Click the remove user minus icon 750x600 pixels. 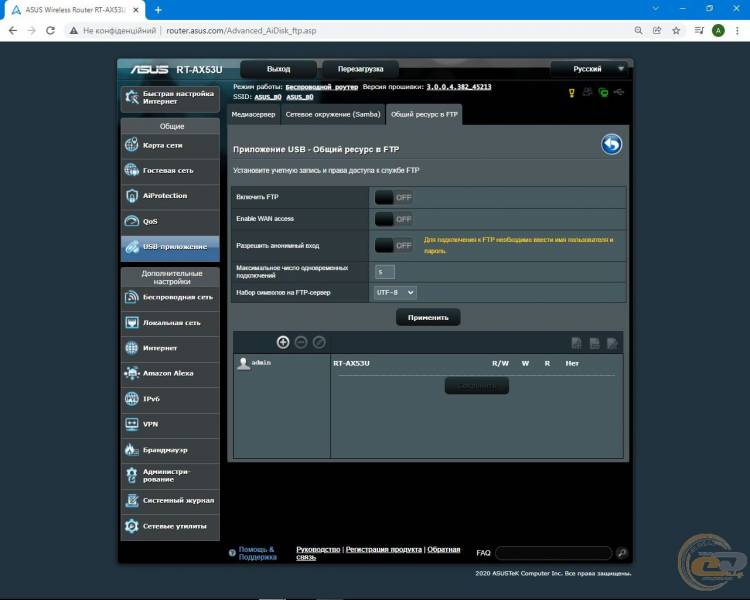click(x=301, y=342)
